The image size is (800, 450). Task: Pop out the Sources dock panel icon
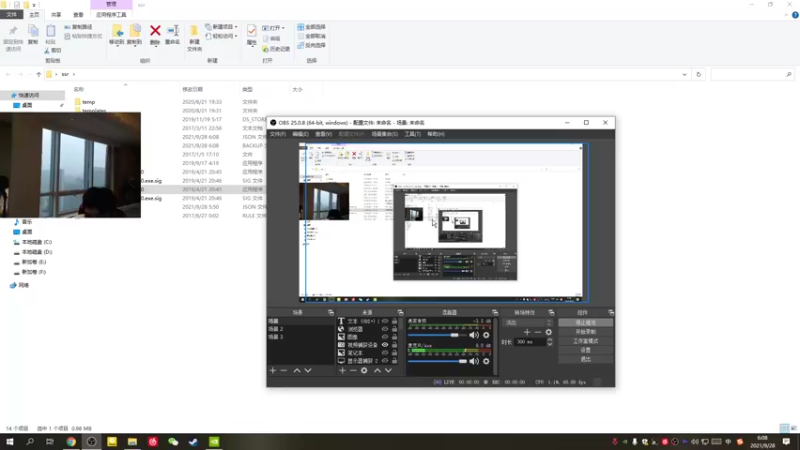[401, 312]
